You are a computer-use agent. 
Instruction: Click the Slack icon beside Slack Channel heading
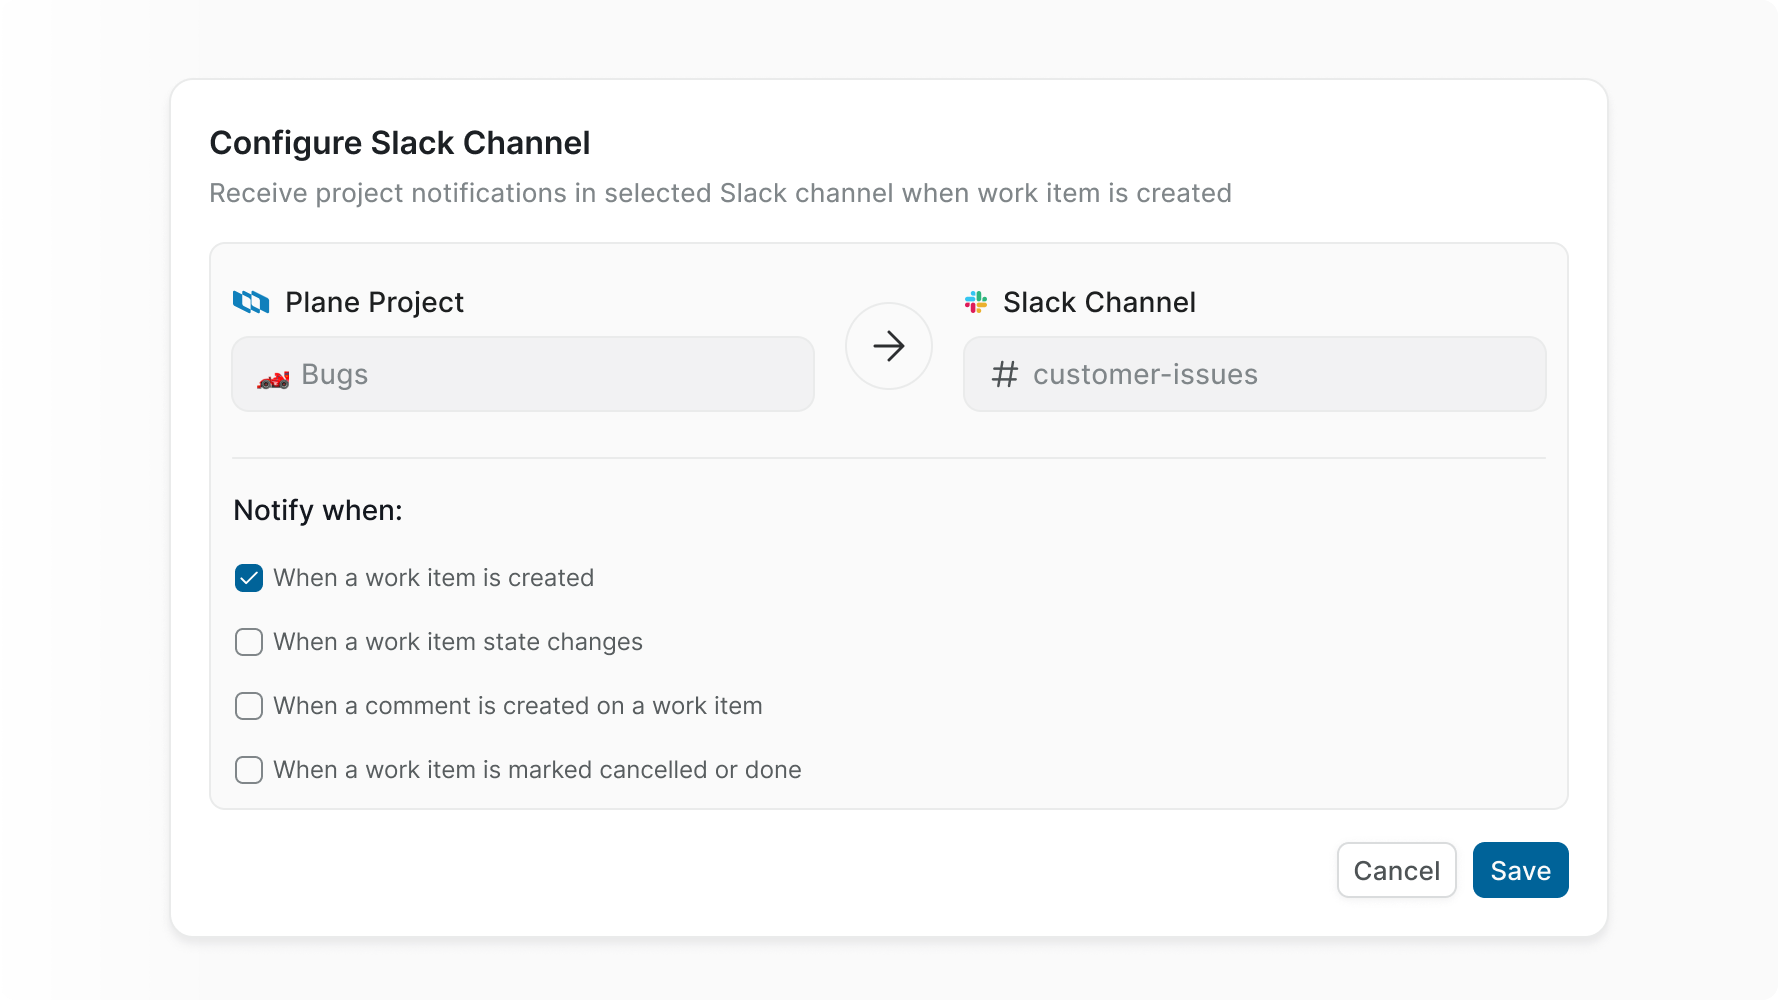coord(975,301)
